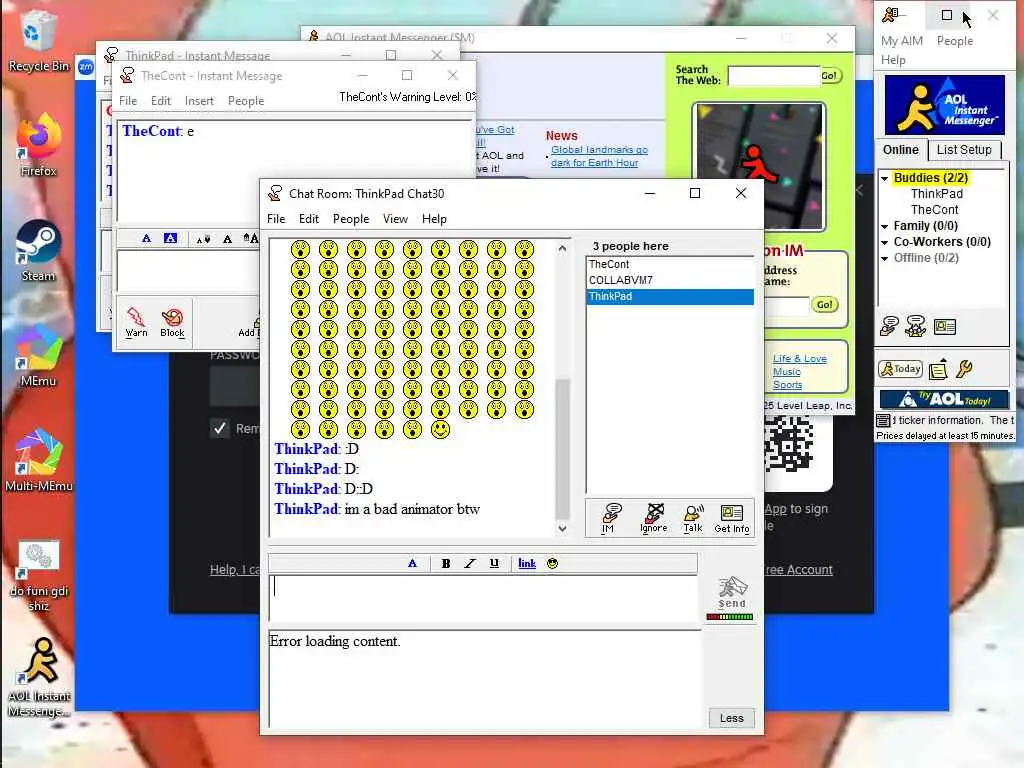Click the AIM Today button
Image resolution: width=1024 pixels, height=768 pixels.
(901, 369)
